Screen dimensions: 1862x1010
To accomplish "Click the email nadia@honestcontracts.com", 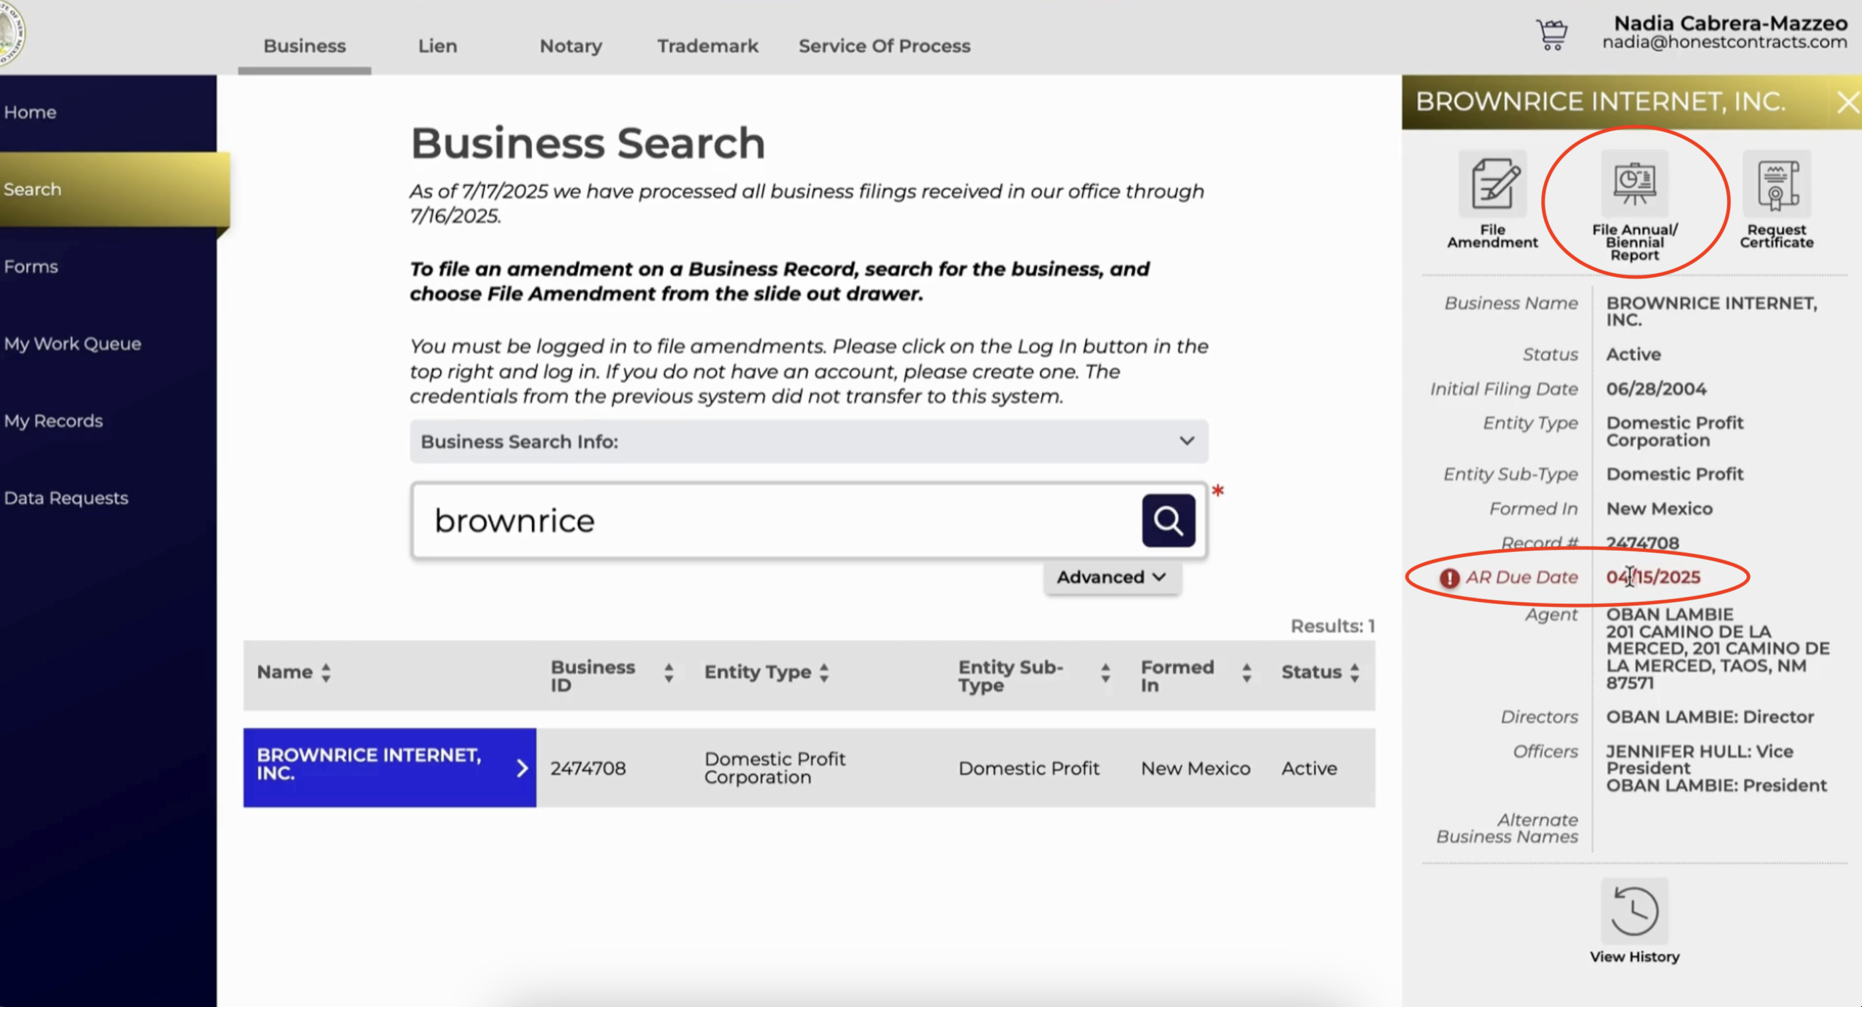I will click(1724, 42).
